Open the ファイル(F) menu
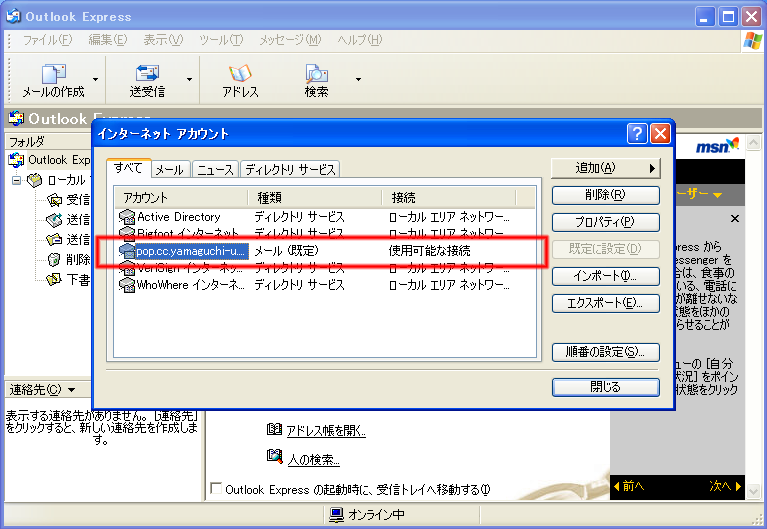The width and height of the screenshot is (767, 529). coord(47,40)
